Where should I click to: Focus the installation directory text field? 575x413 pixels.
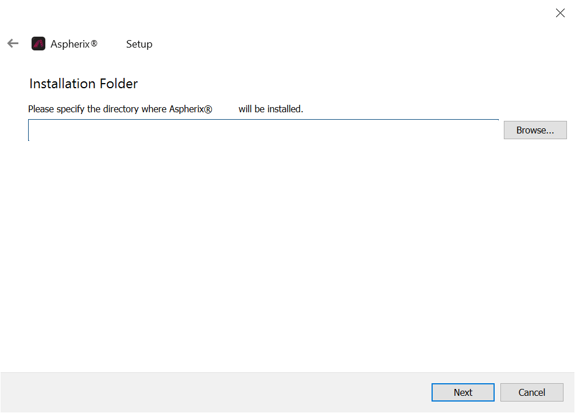[x=263, y=130]
